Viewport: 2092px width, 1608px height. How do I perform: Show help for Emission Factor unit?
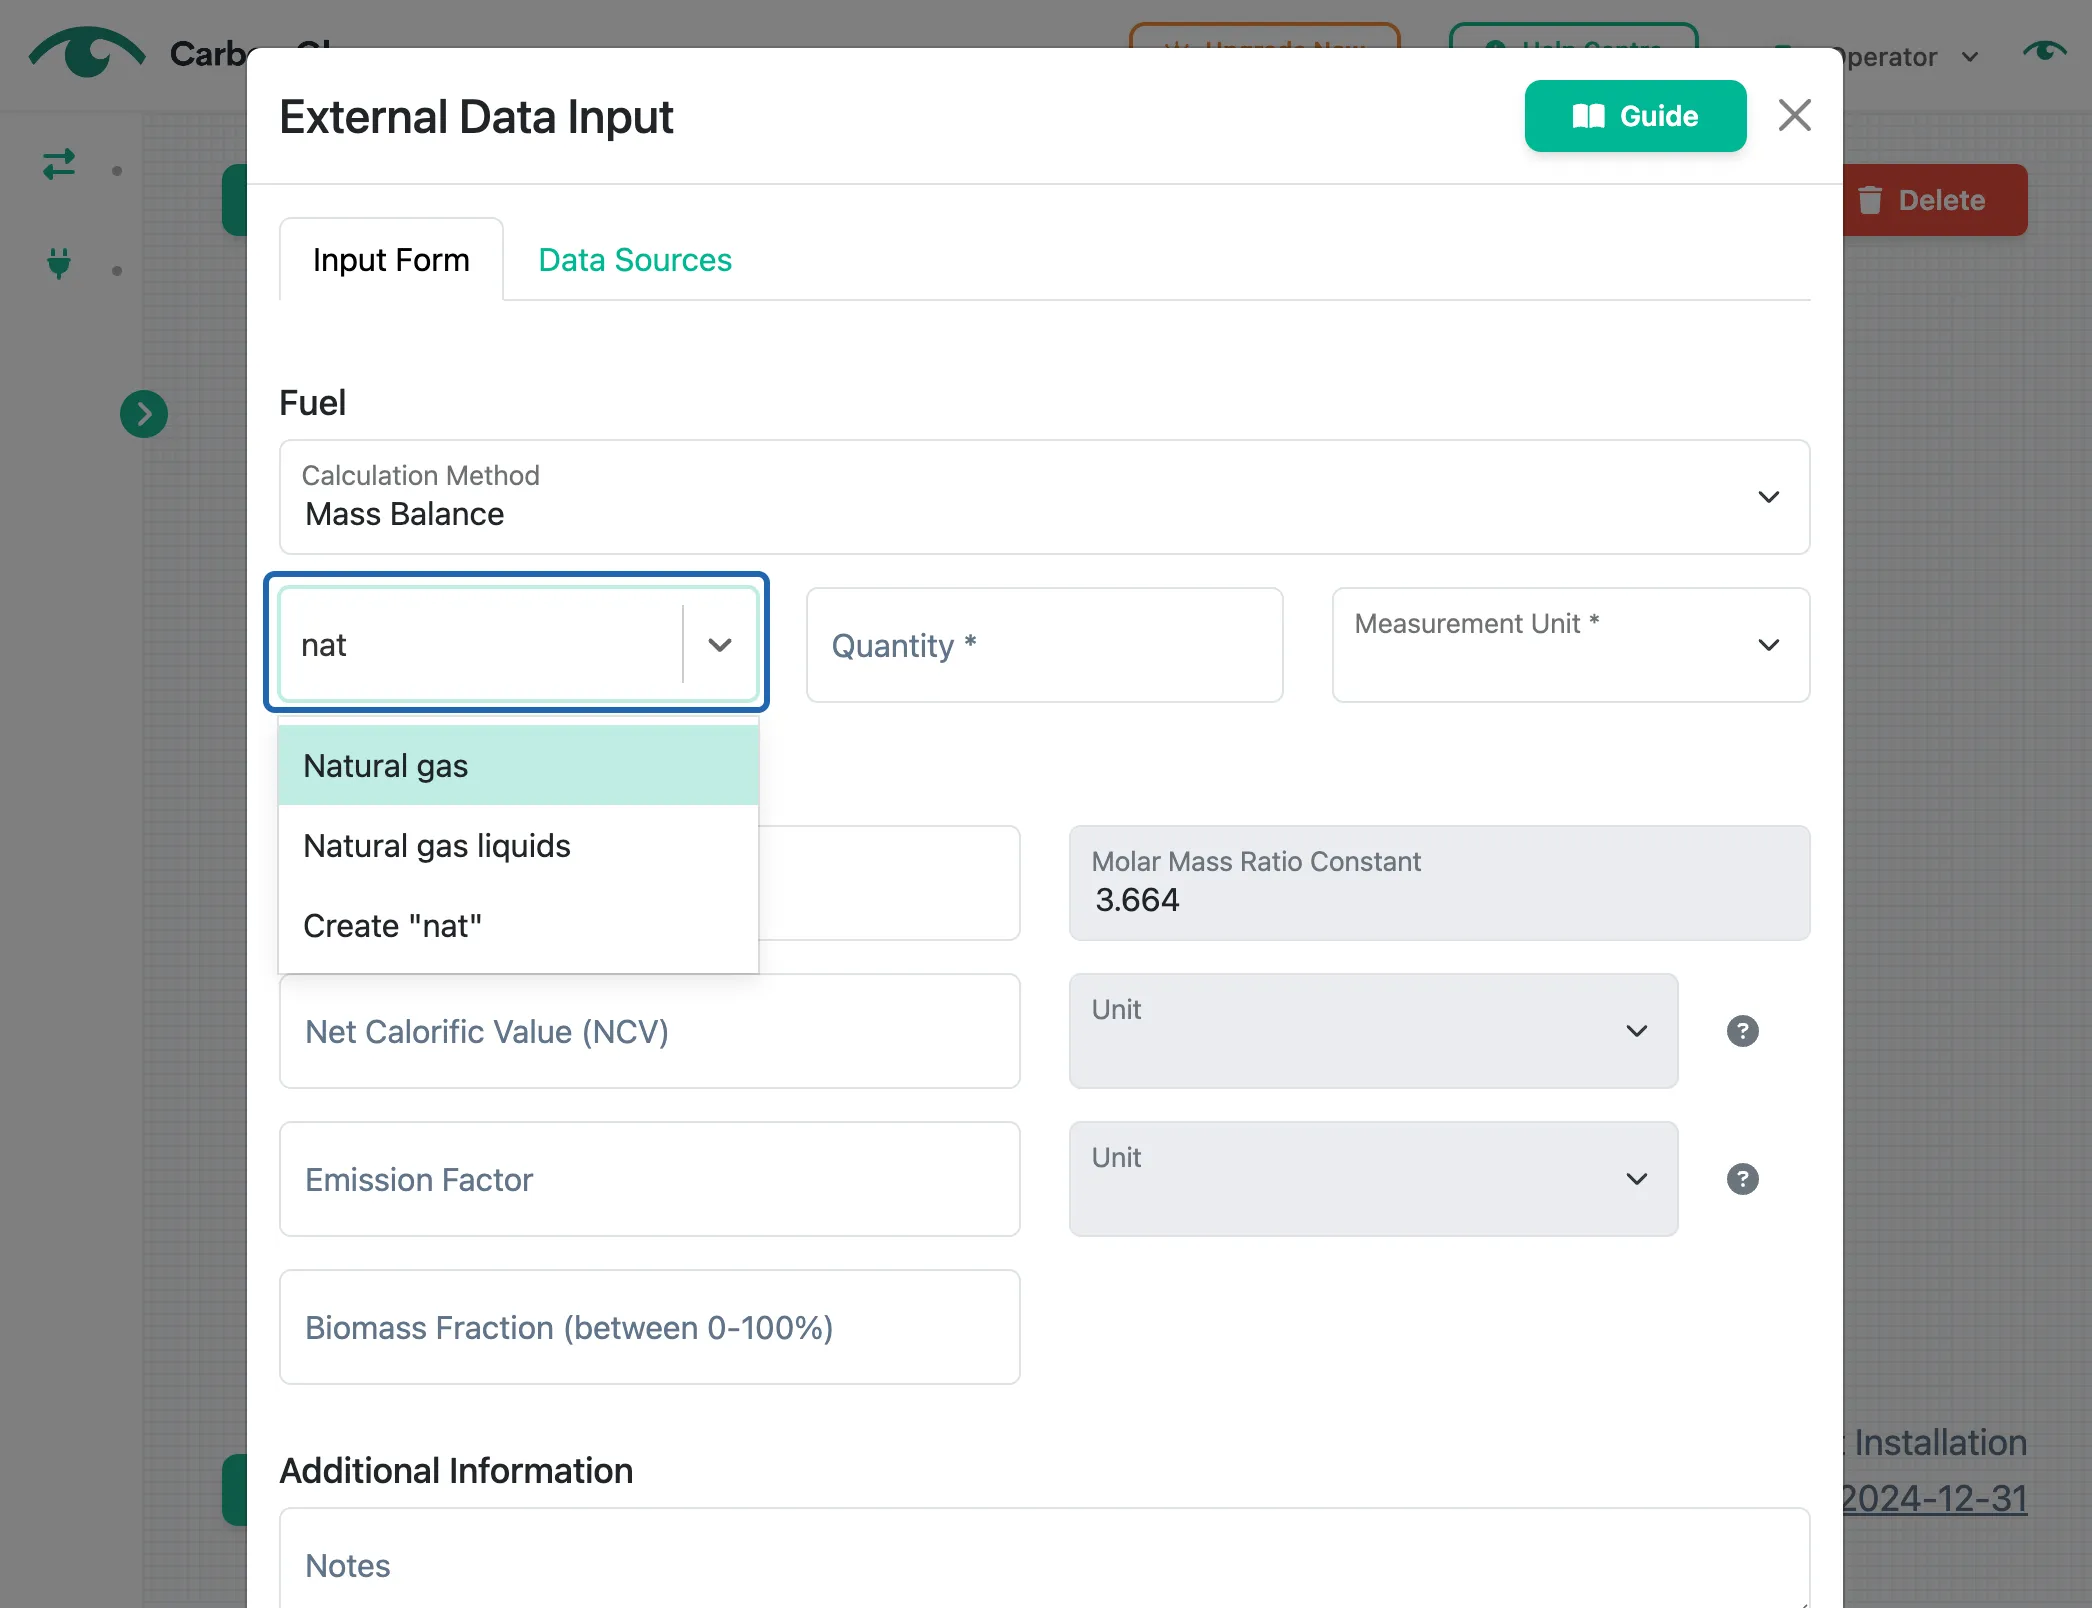tap(1742, 1179)
